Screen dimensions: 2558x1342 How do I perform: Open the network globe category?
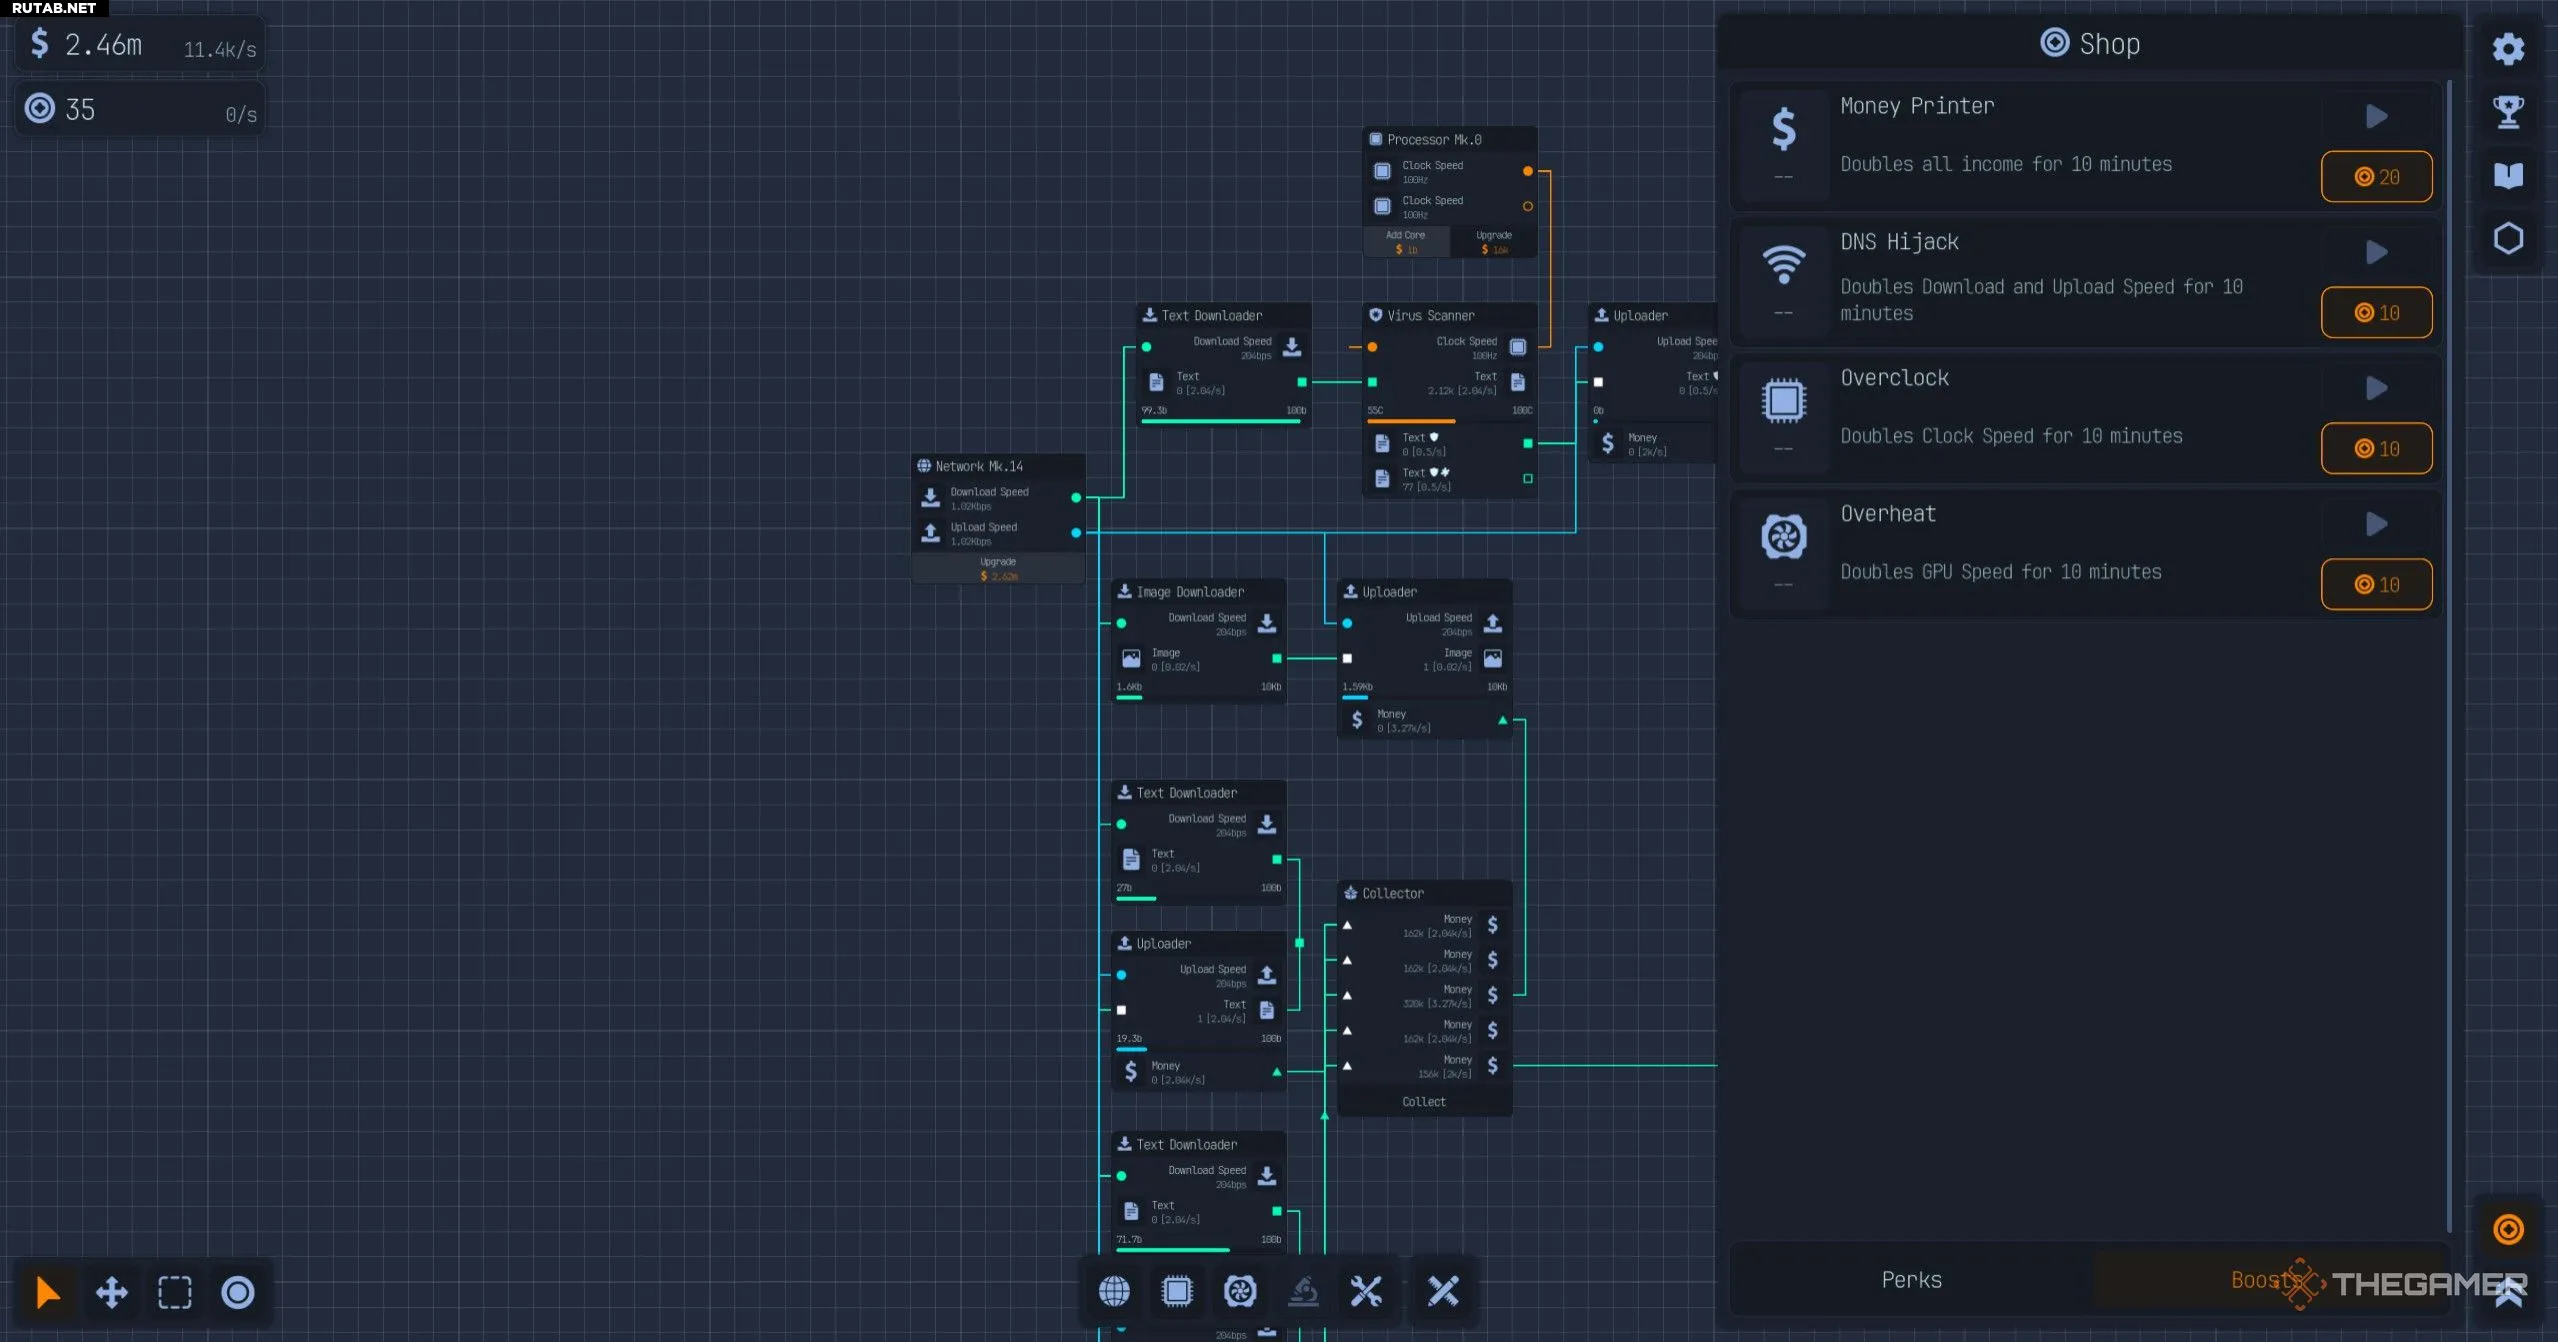click(1114, 1291)
